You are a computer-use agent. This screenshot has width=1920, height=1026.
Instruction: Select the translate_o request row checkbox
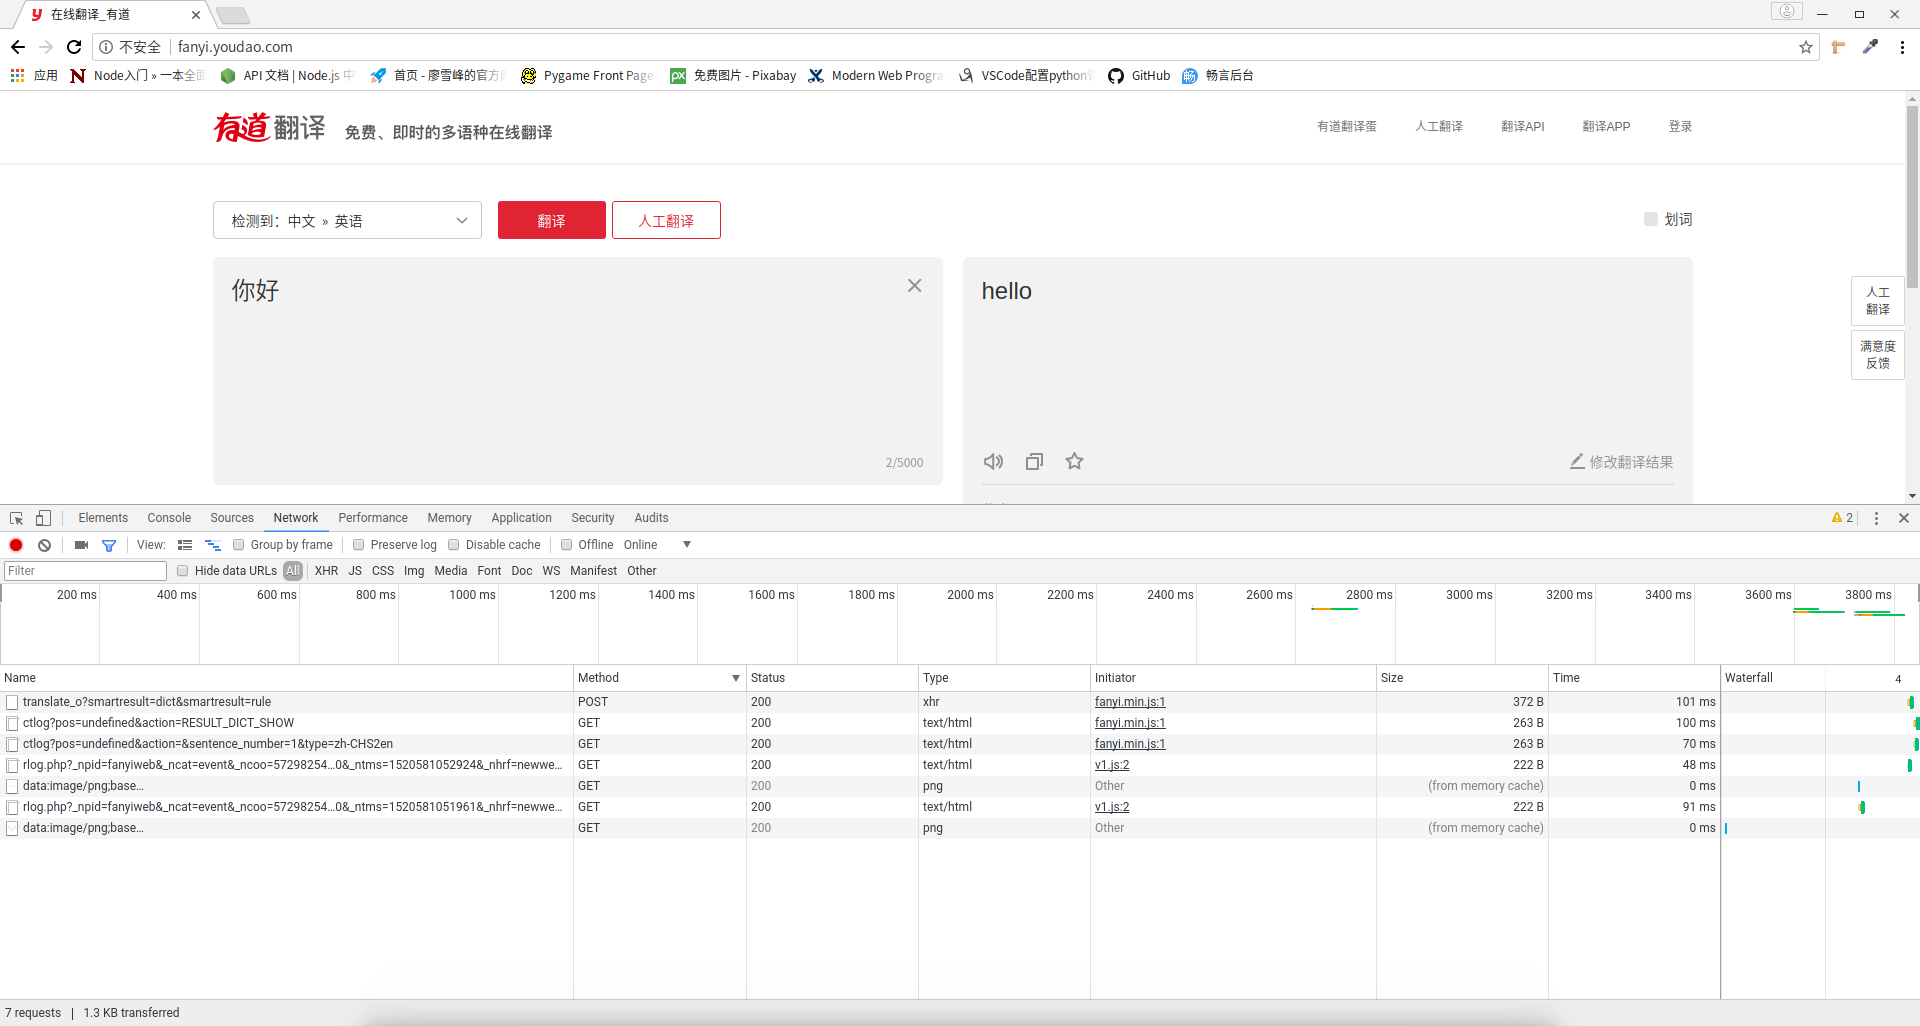pyautogui.click(x=12, y=702)
